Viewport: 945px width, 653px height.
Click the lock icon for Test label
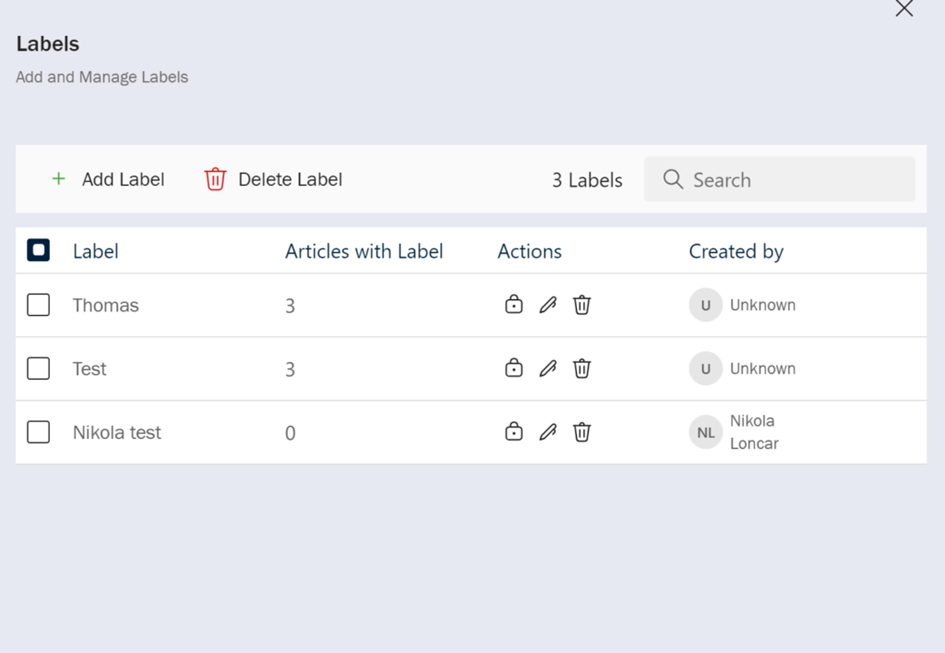click(514, 368)
